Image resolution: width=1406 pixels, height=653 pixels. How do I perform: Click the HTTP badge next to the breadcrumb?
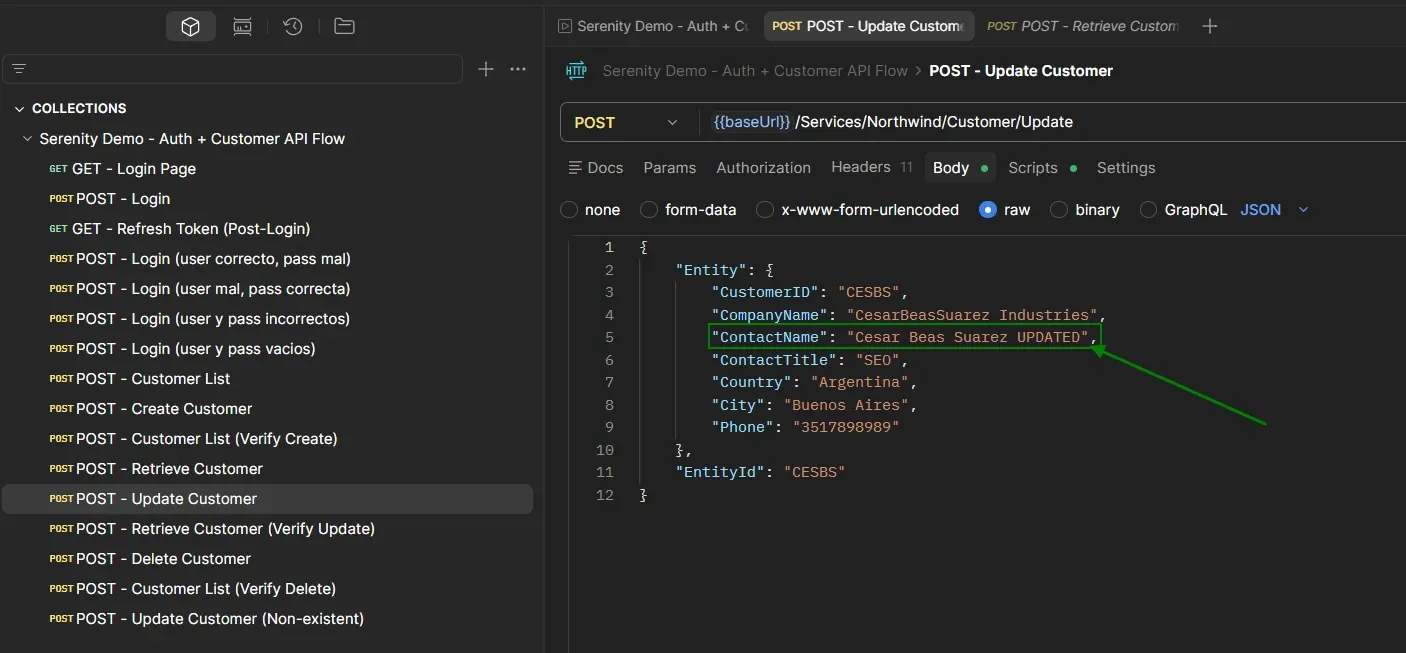(576, 70)
